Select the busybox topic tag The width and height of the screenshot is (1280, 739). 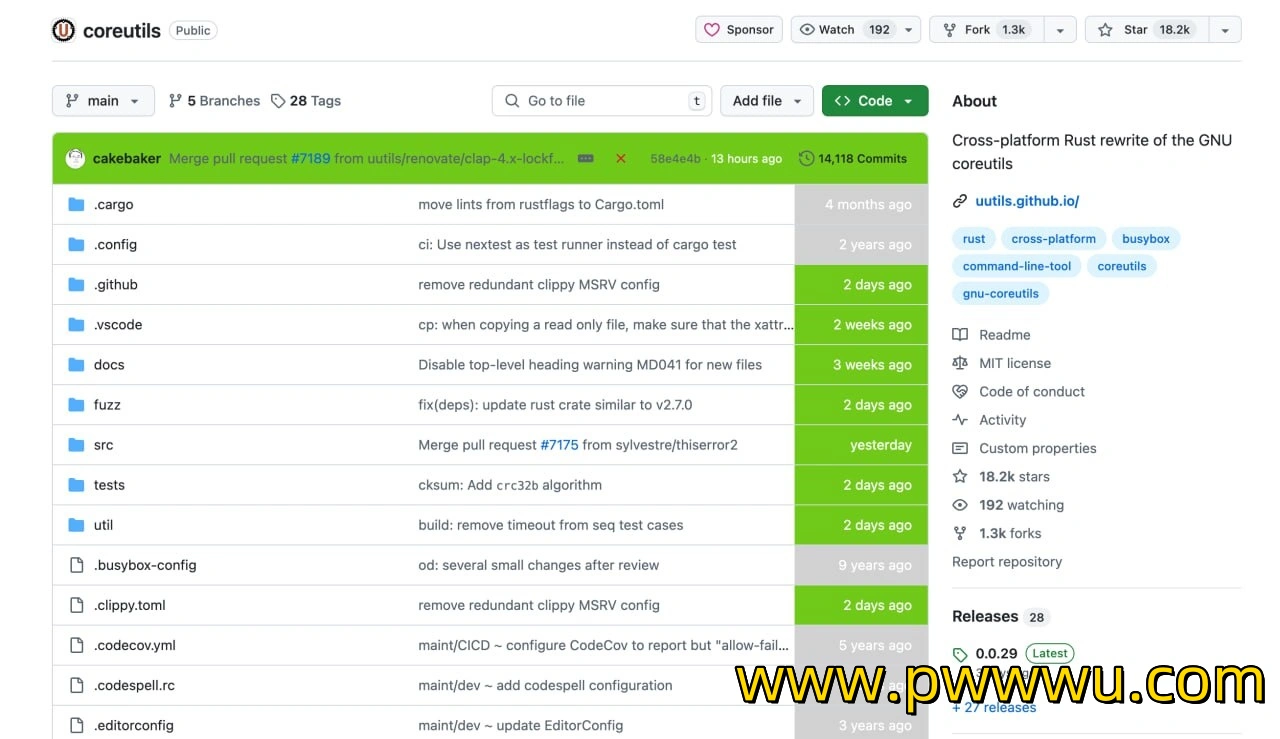1146,238
